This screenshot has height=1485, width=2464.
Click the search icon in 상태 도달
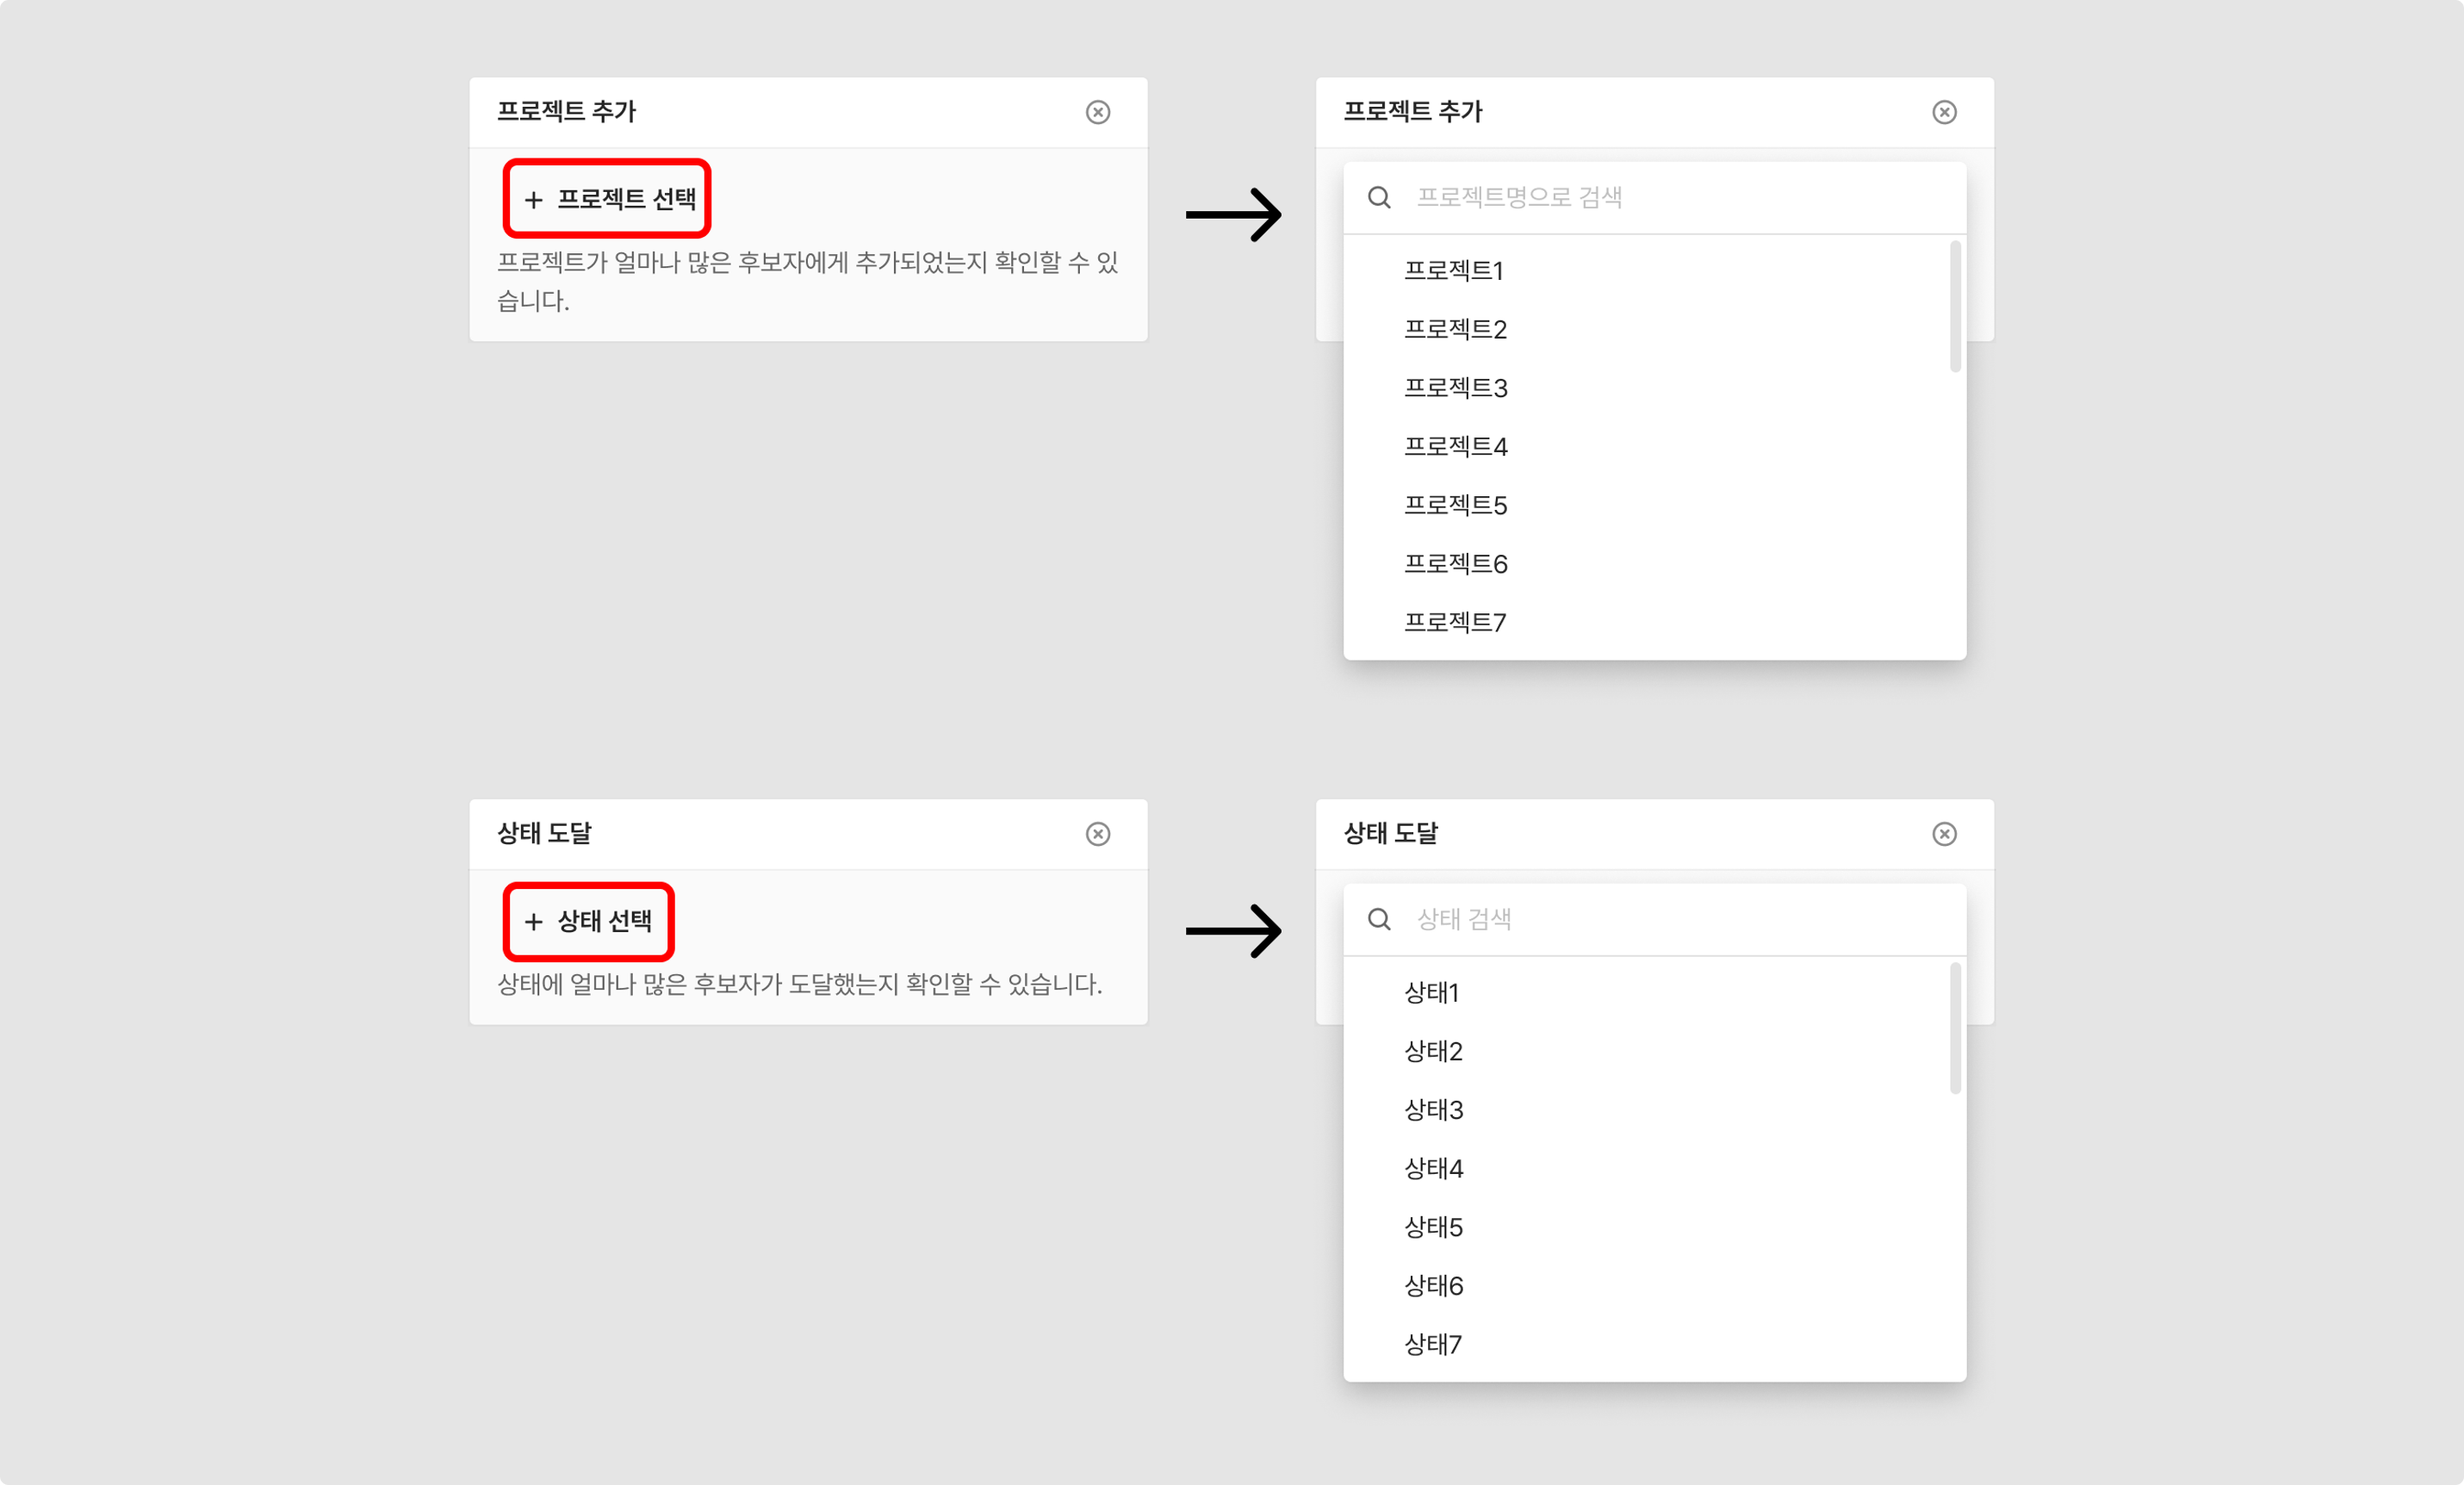click(x=1380, y=918)
